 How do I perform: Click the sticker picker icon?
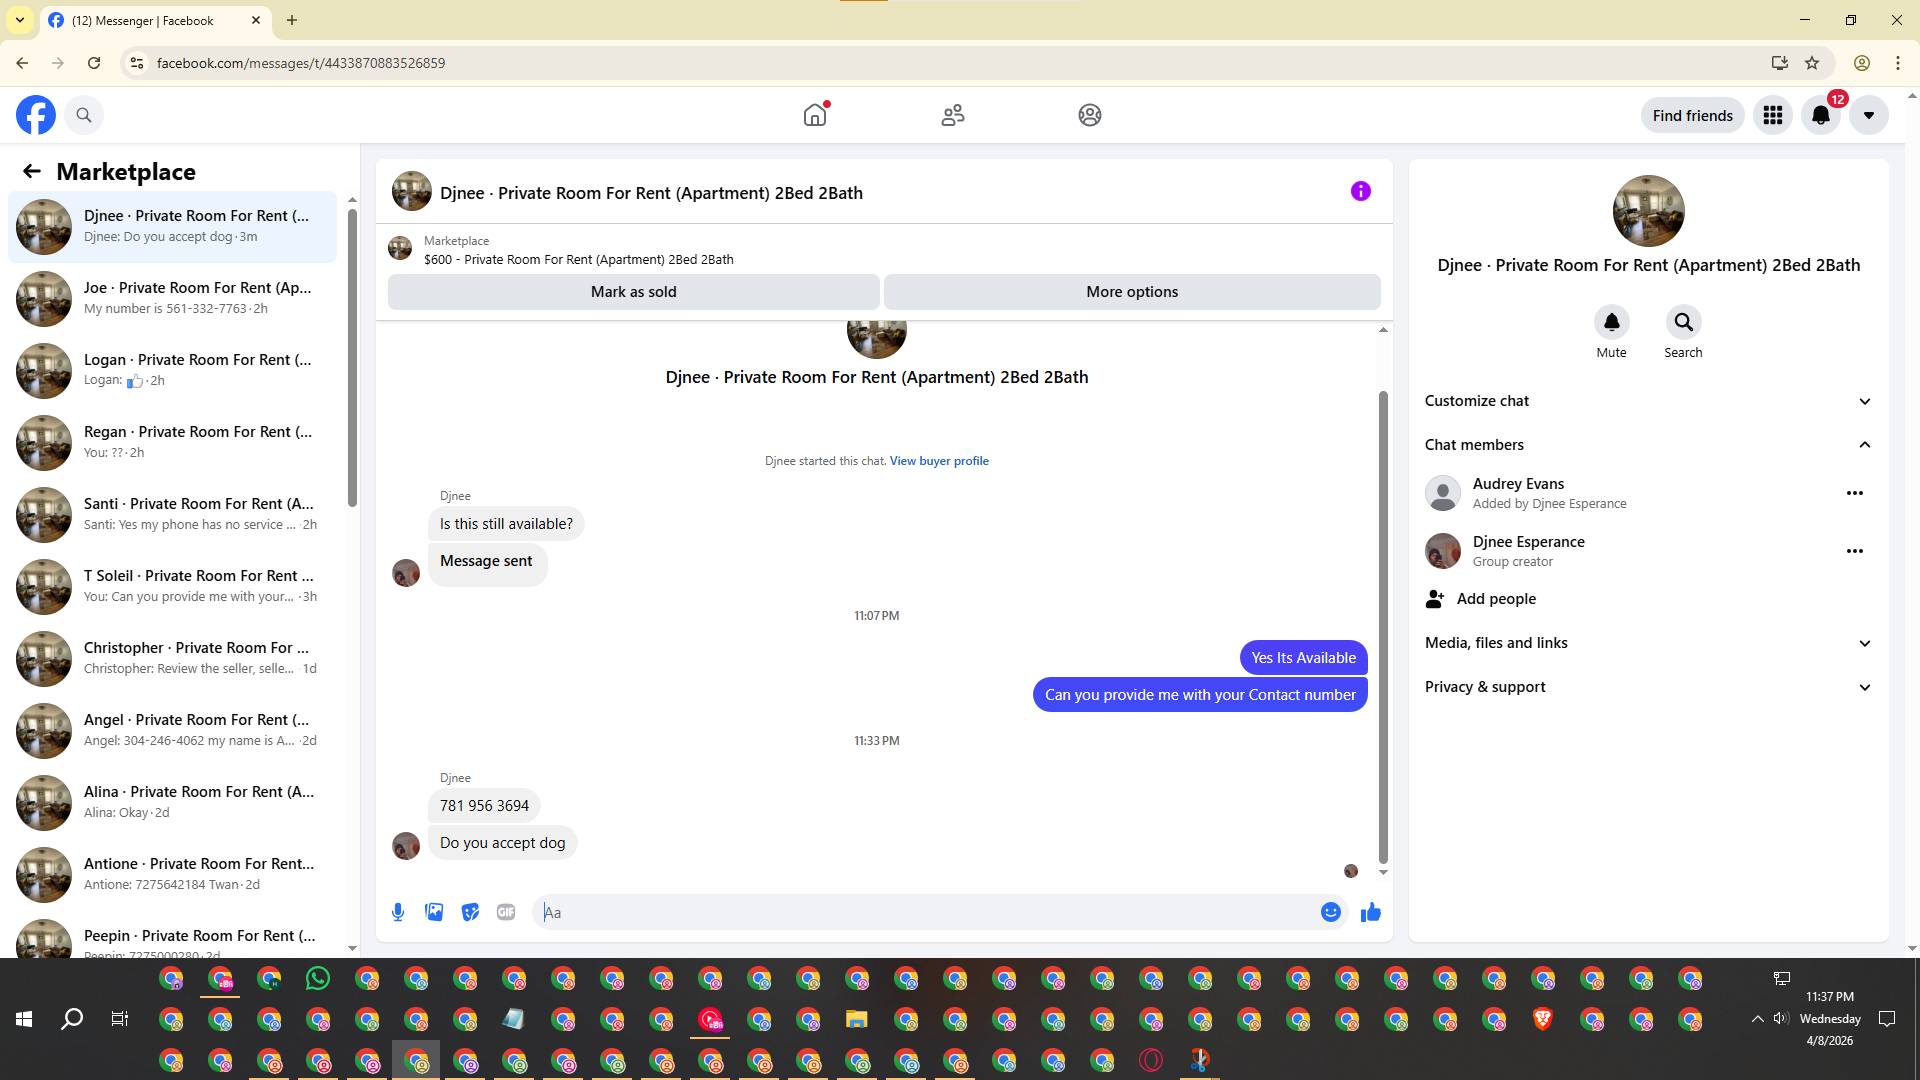[x=470, y=912]
